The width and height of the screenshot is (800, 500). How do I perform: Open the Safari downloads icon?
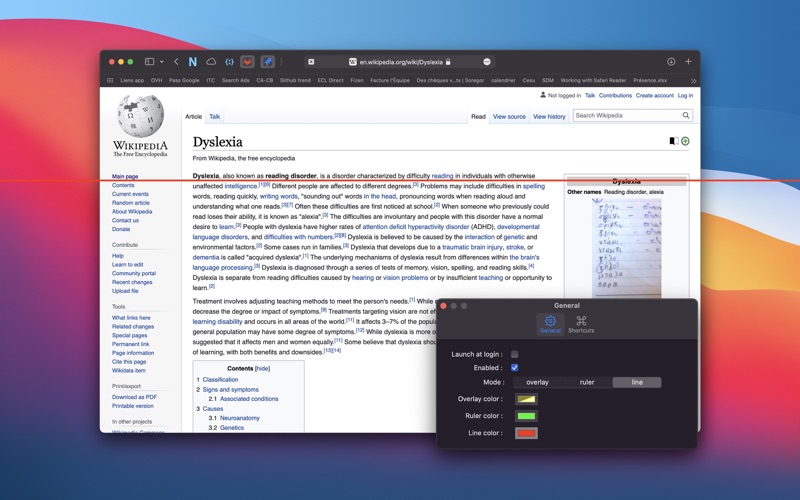671,62
